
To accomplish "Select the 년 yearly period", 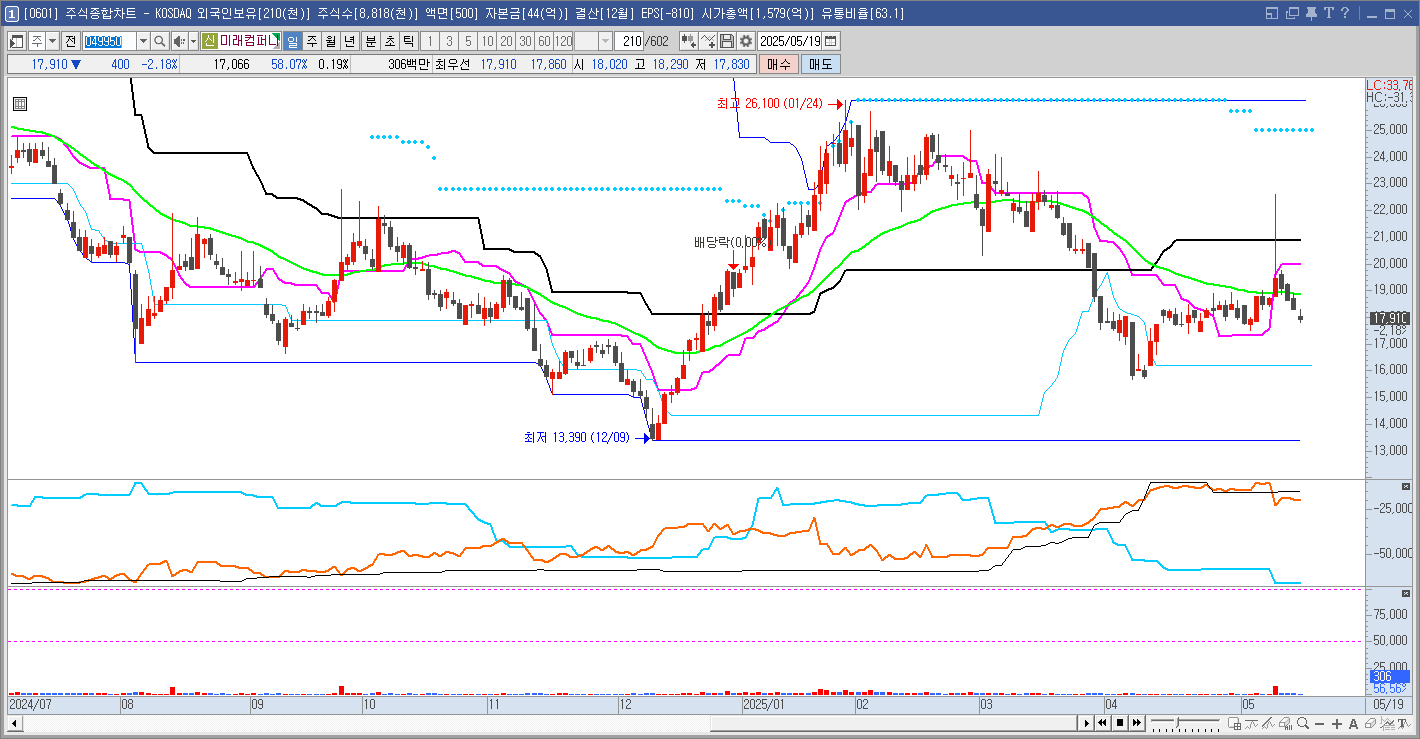I will tap(350, 41).
